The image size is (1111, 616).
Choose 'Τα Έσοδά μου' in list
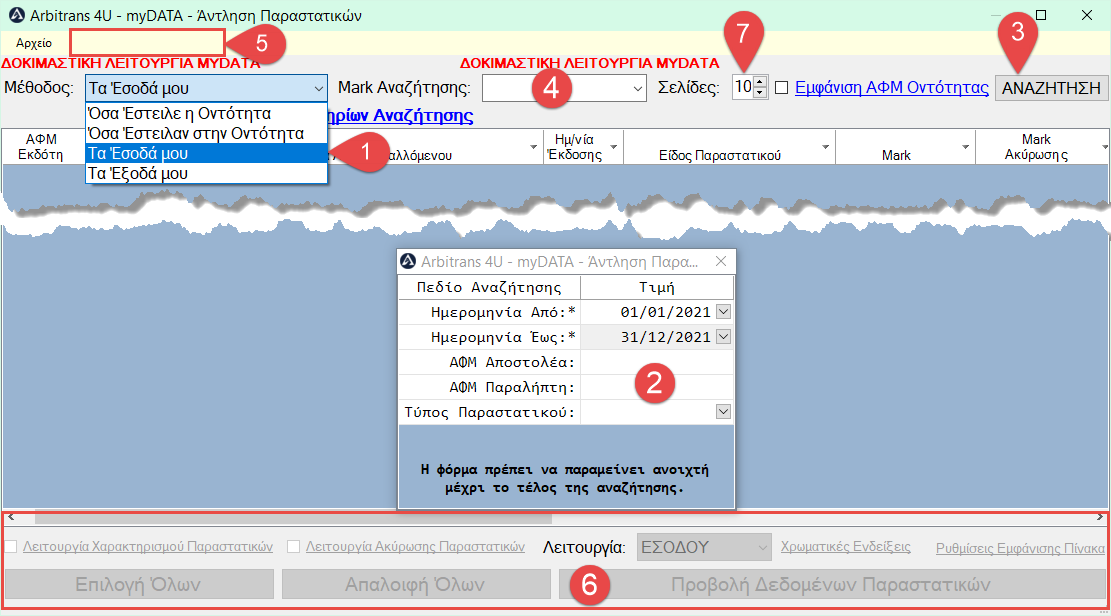pyautogui.click(x=206, y=153)
